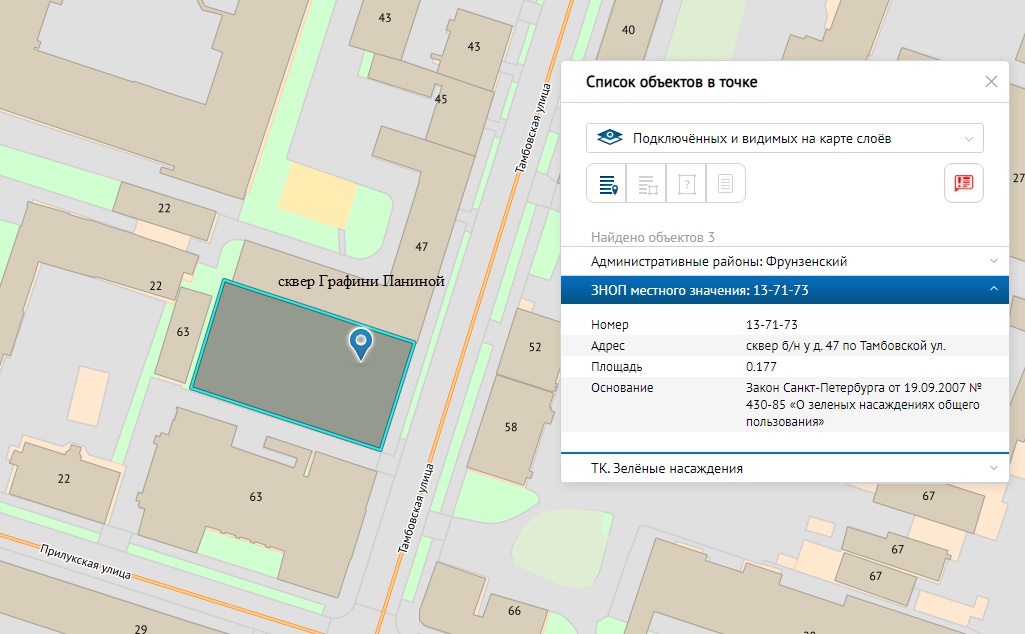
Task: Click the red report message icon
Action: click(x=964, y=183)
